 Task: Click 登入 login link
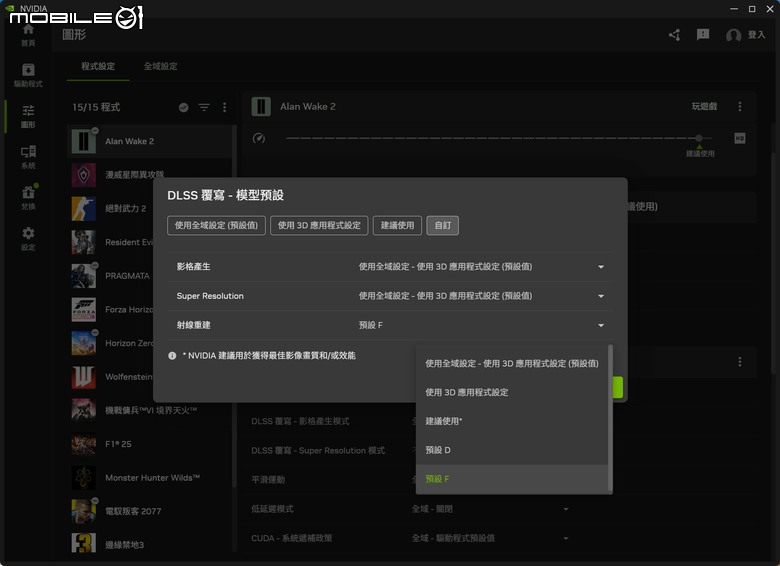pos(756,35)
